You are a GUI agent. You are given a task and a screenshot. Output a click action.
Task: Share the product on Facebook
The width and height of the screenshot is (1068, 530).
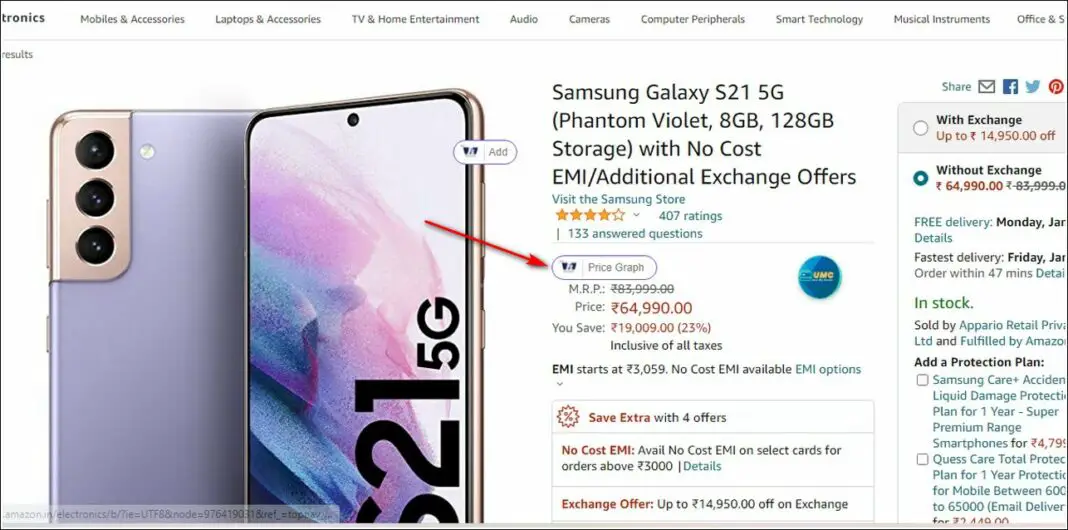pyautogui.click(x=1010, y=87)
